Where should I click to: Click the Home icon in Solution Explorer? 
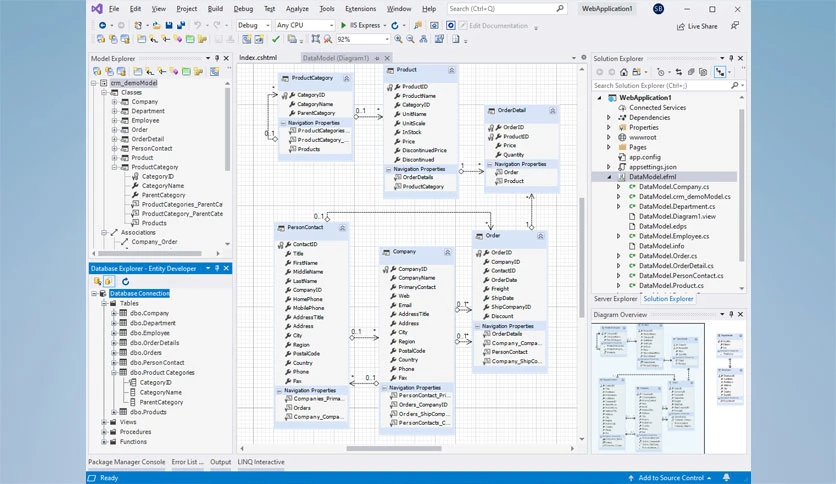[x=624, y=72]
